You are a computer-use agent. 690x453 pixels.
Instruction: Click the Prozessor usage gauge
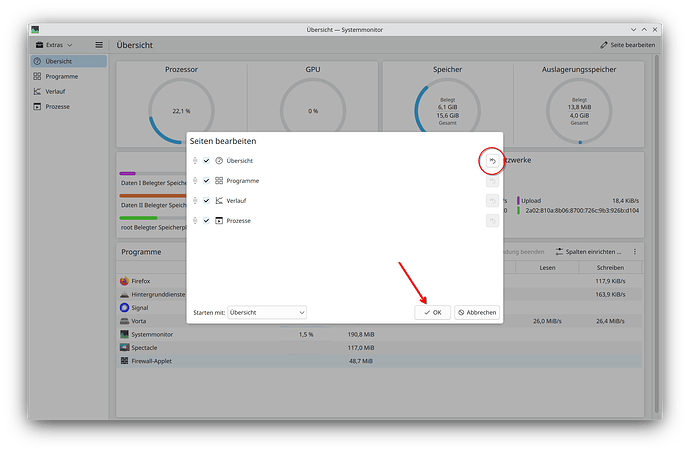click(x=181, y=111)
